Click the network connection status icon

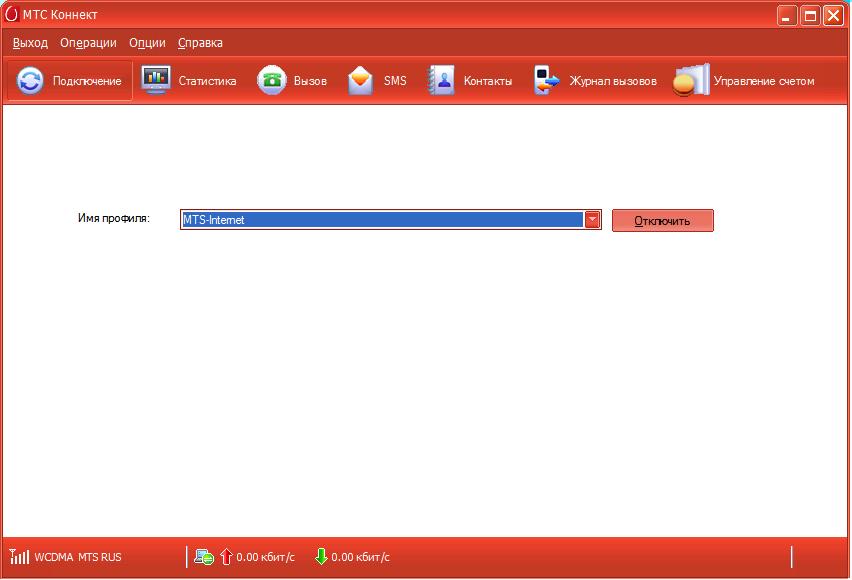[x=204, y=557]
